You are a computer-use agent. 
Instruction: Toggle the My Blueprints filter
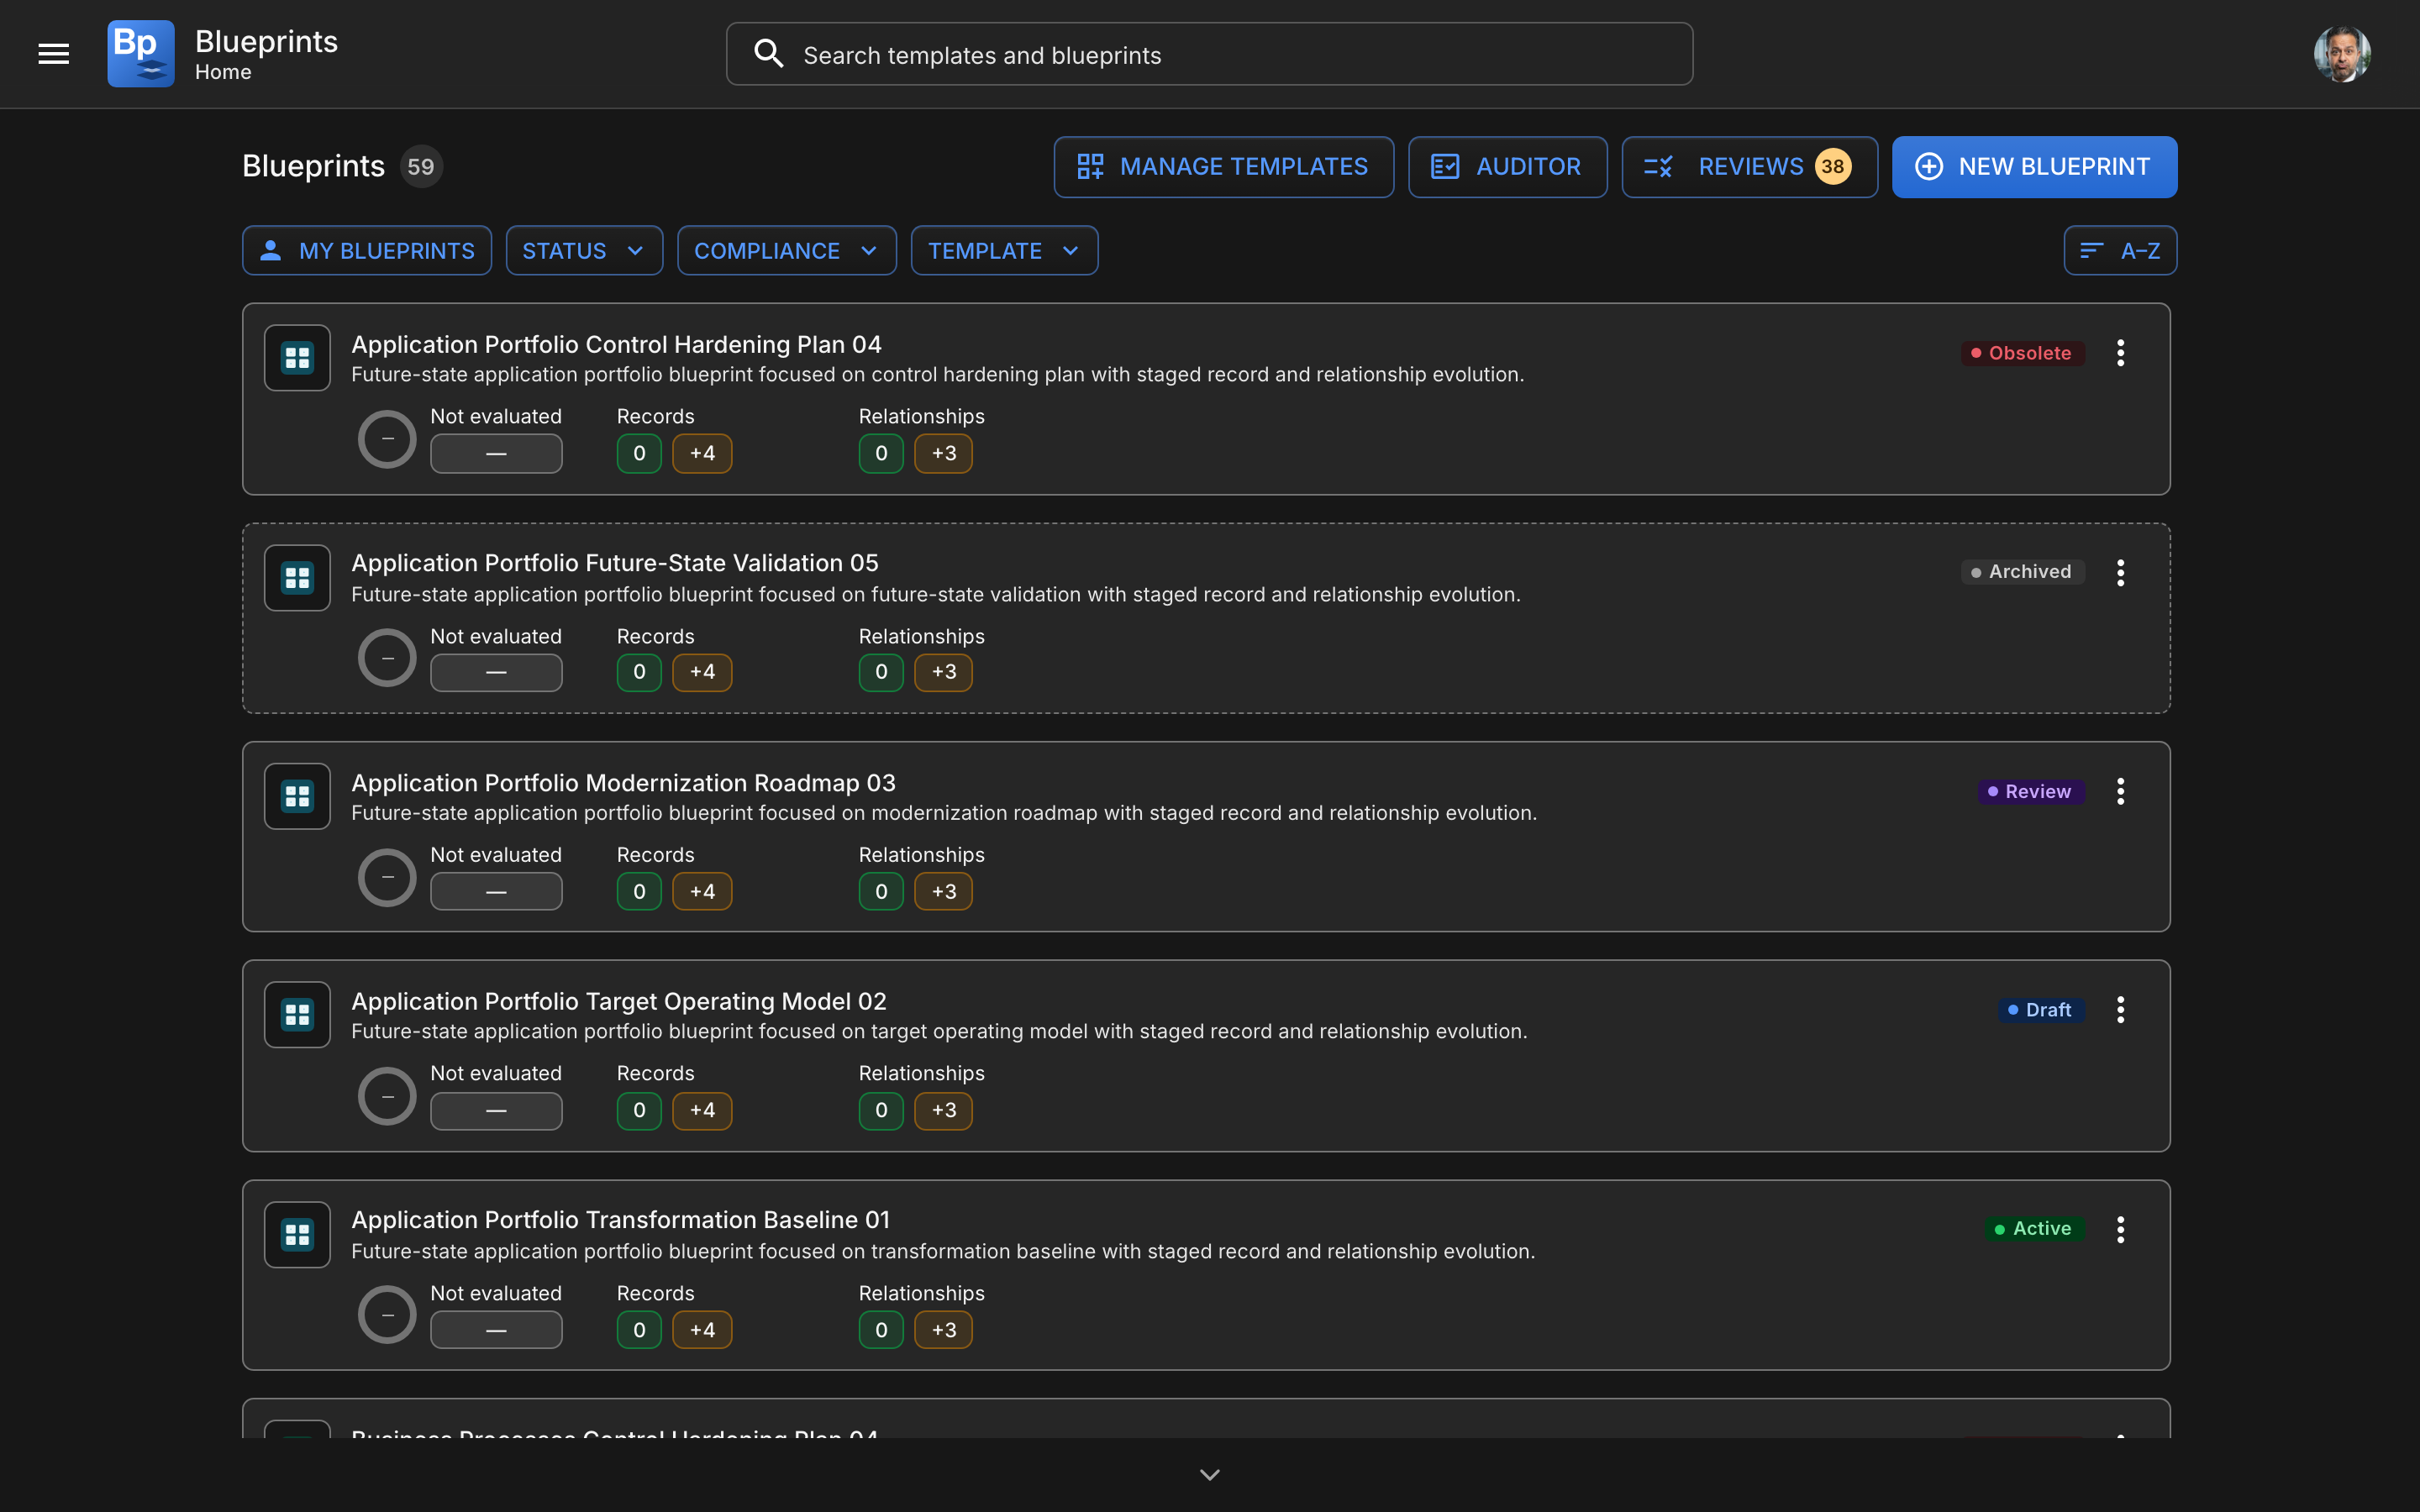click(367, 250)
